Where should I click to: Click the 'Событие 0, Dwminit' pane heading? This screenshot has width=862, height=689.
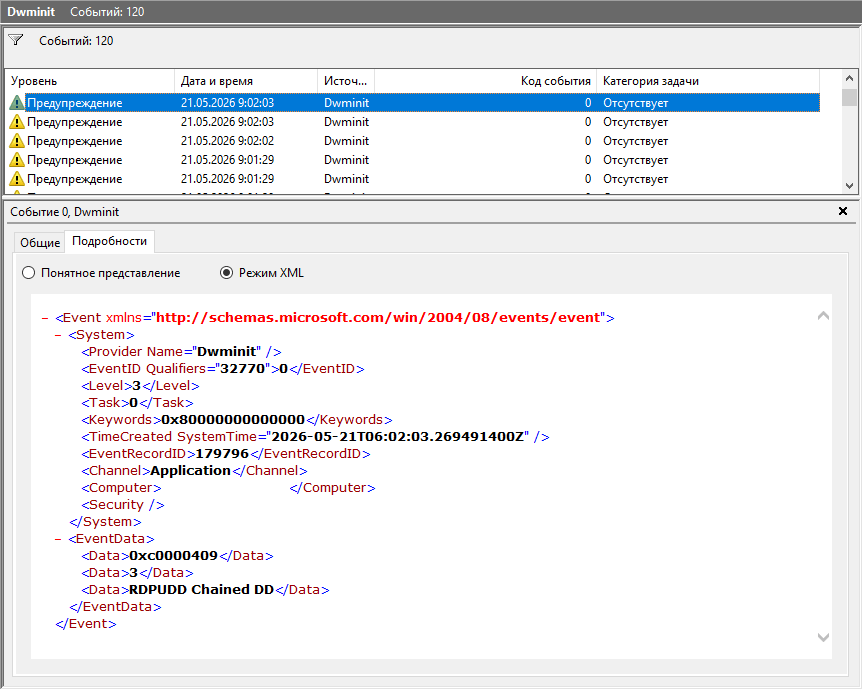(64, 212)
